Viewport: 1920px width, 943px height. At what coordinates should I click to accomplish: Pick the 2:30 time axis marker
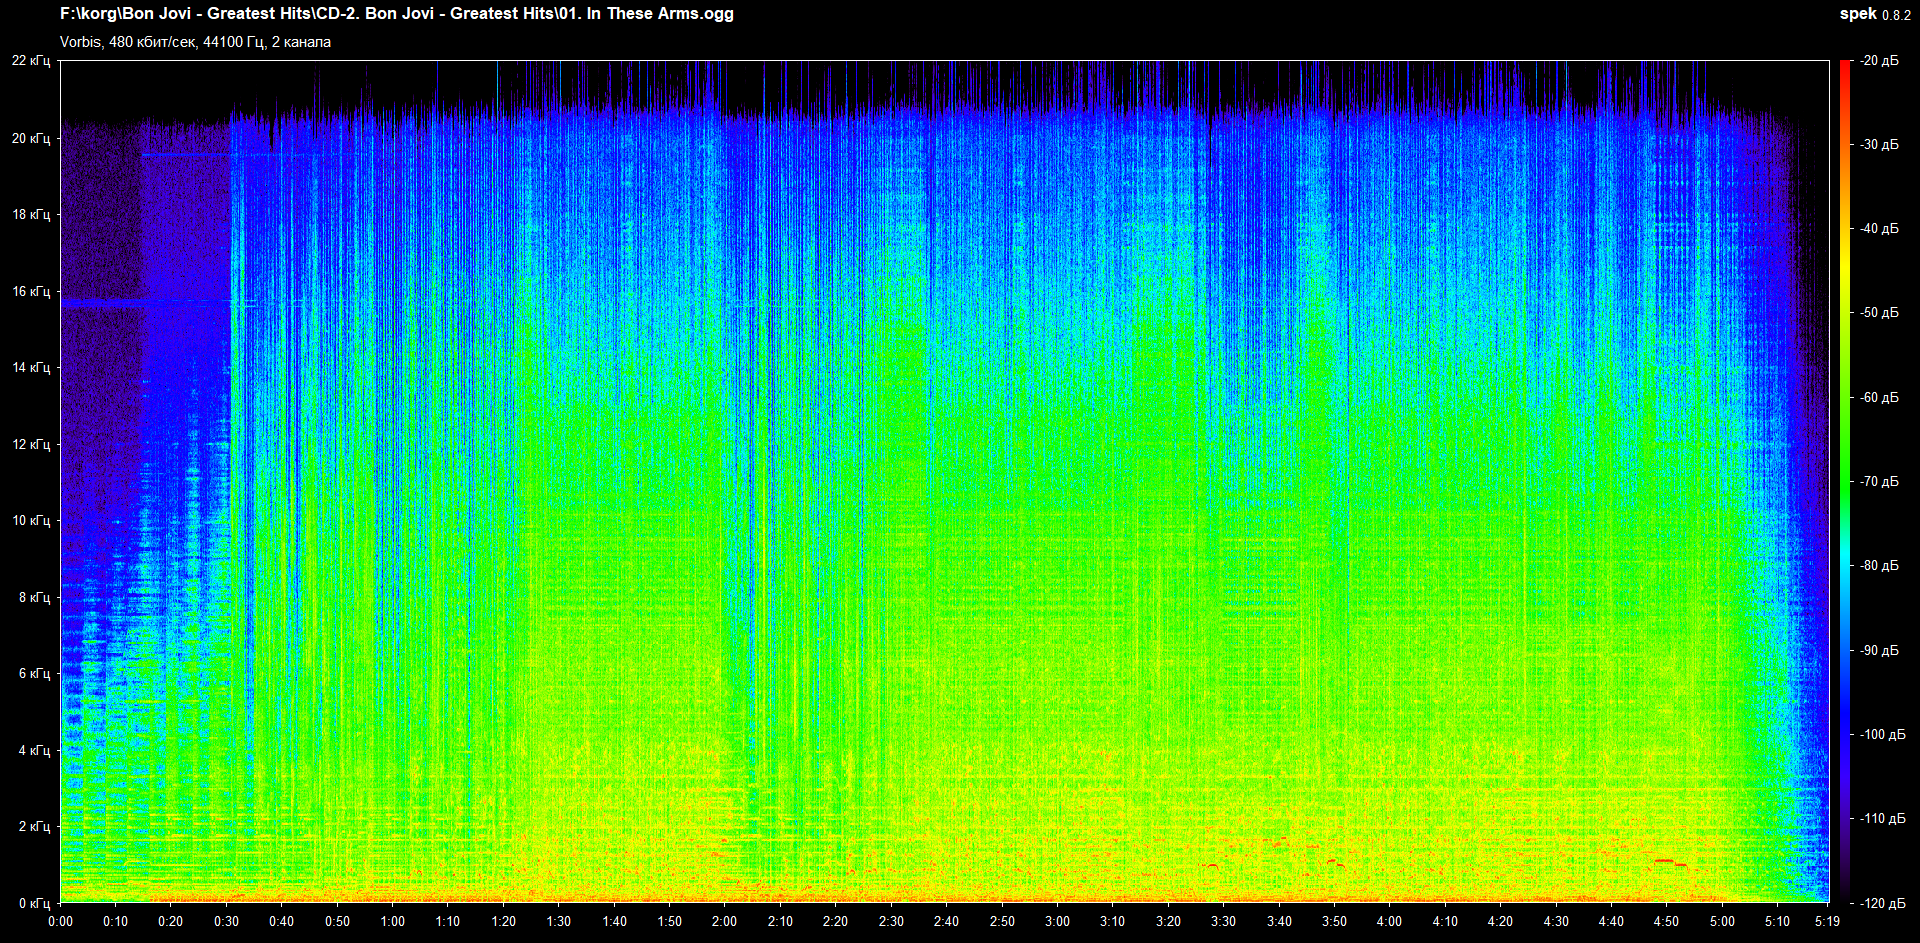coord(890,921)
